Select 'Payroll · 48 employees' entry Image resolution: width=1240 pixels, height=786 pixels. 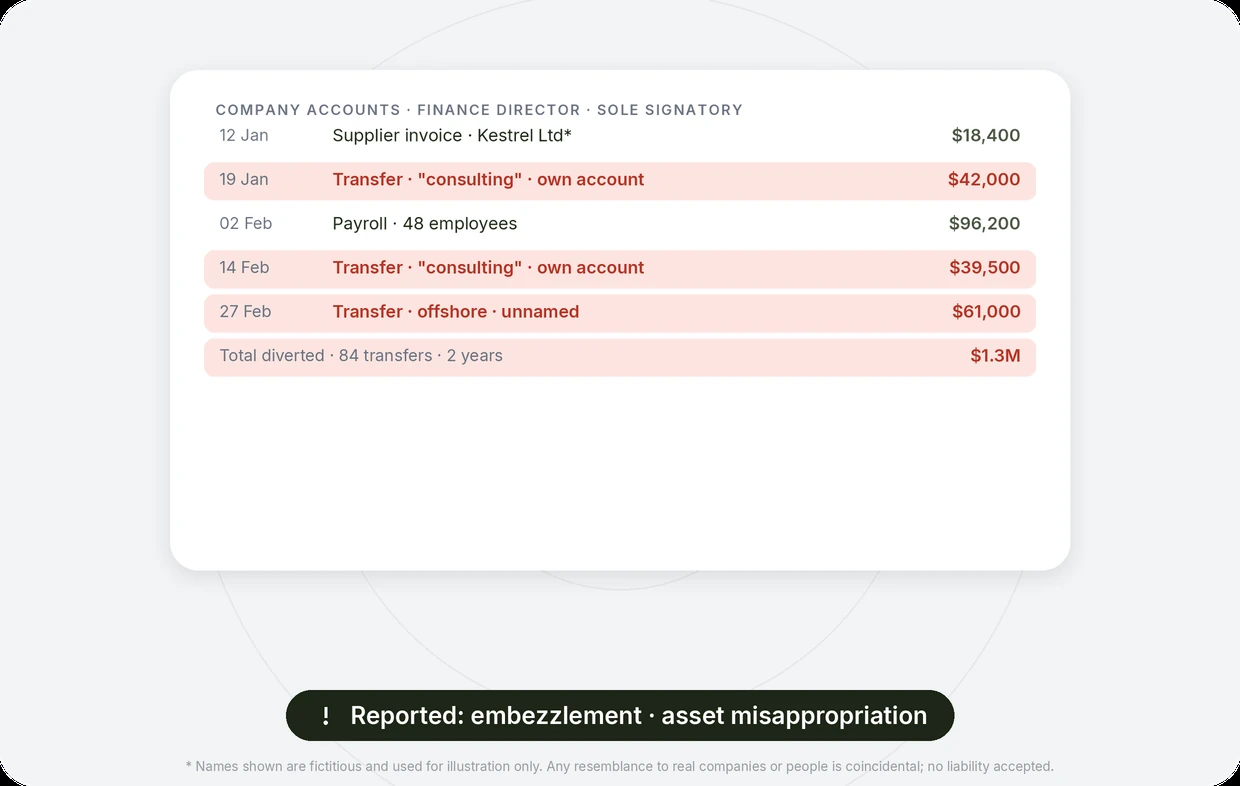425,224
